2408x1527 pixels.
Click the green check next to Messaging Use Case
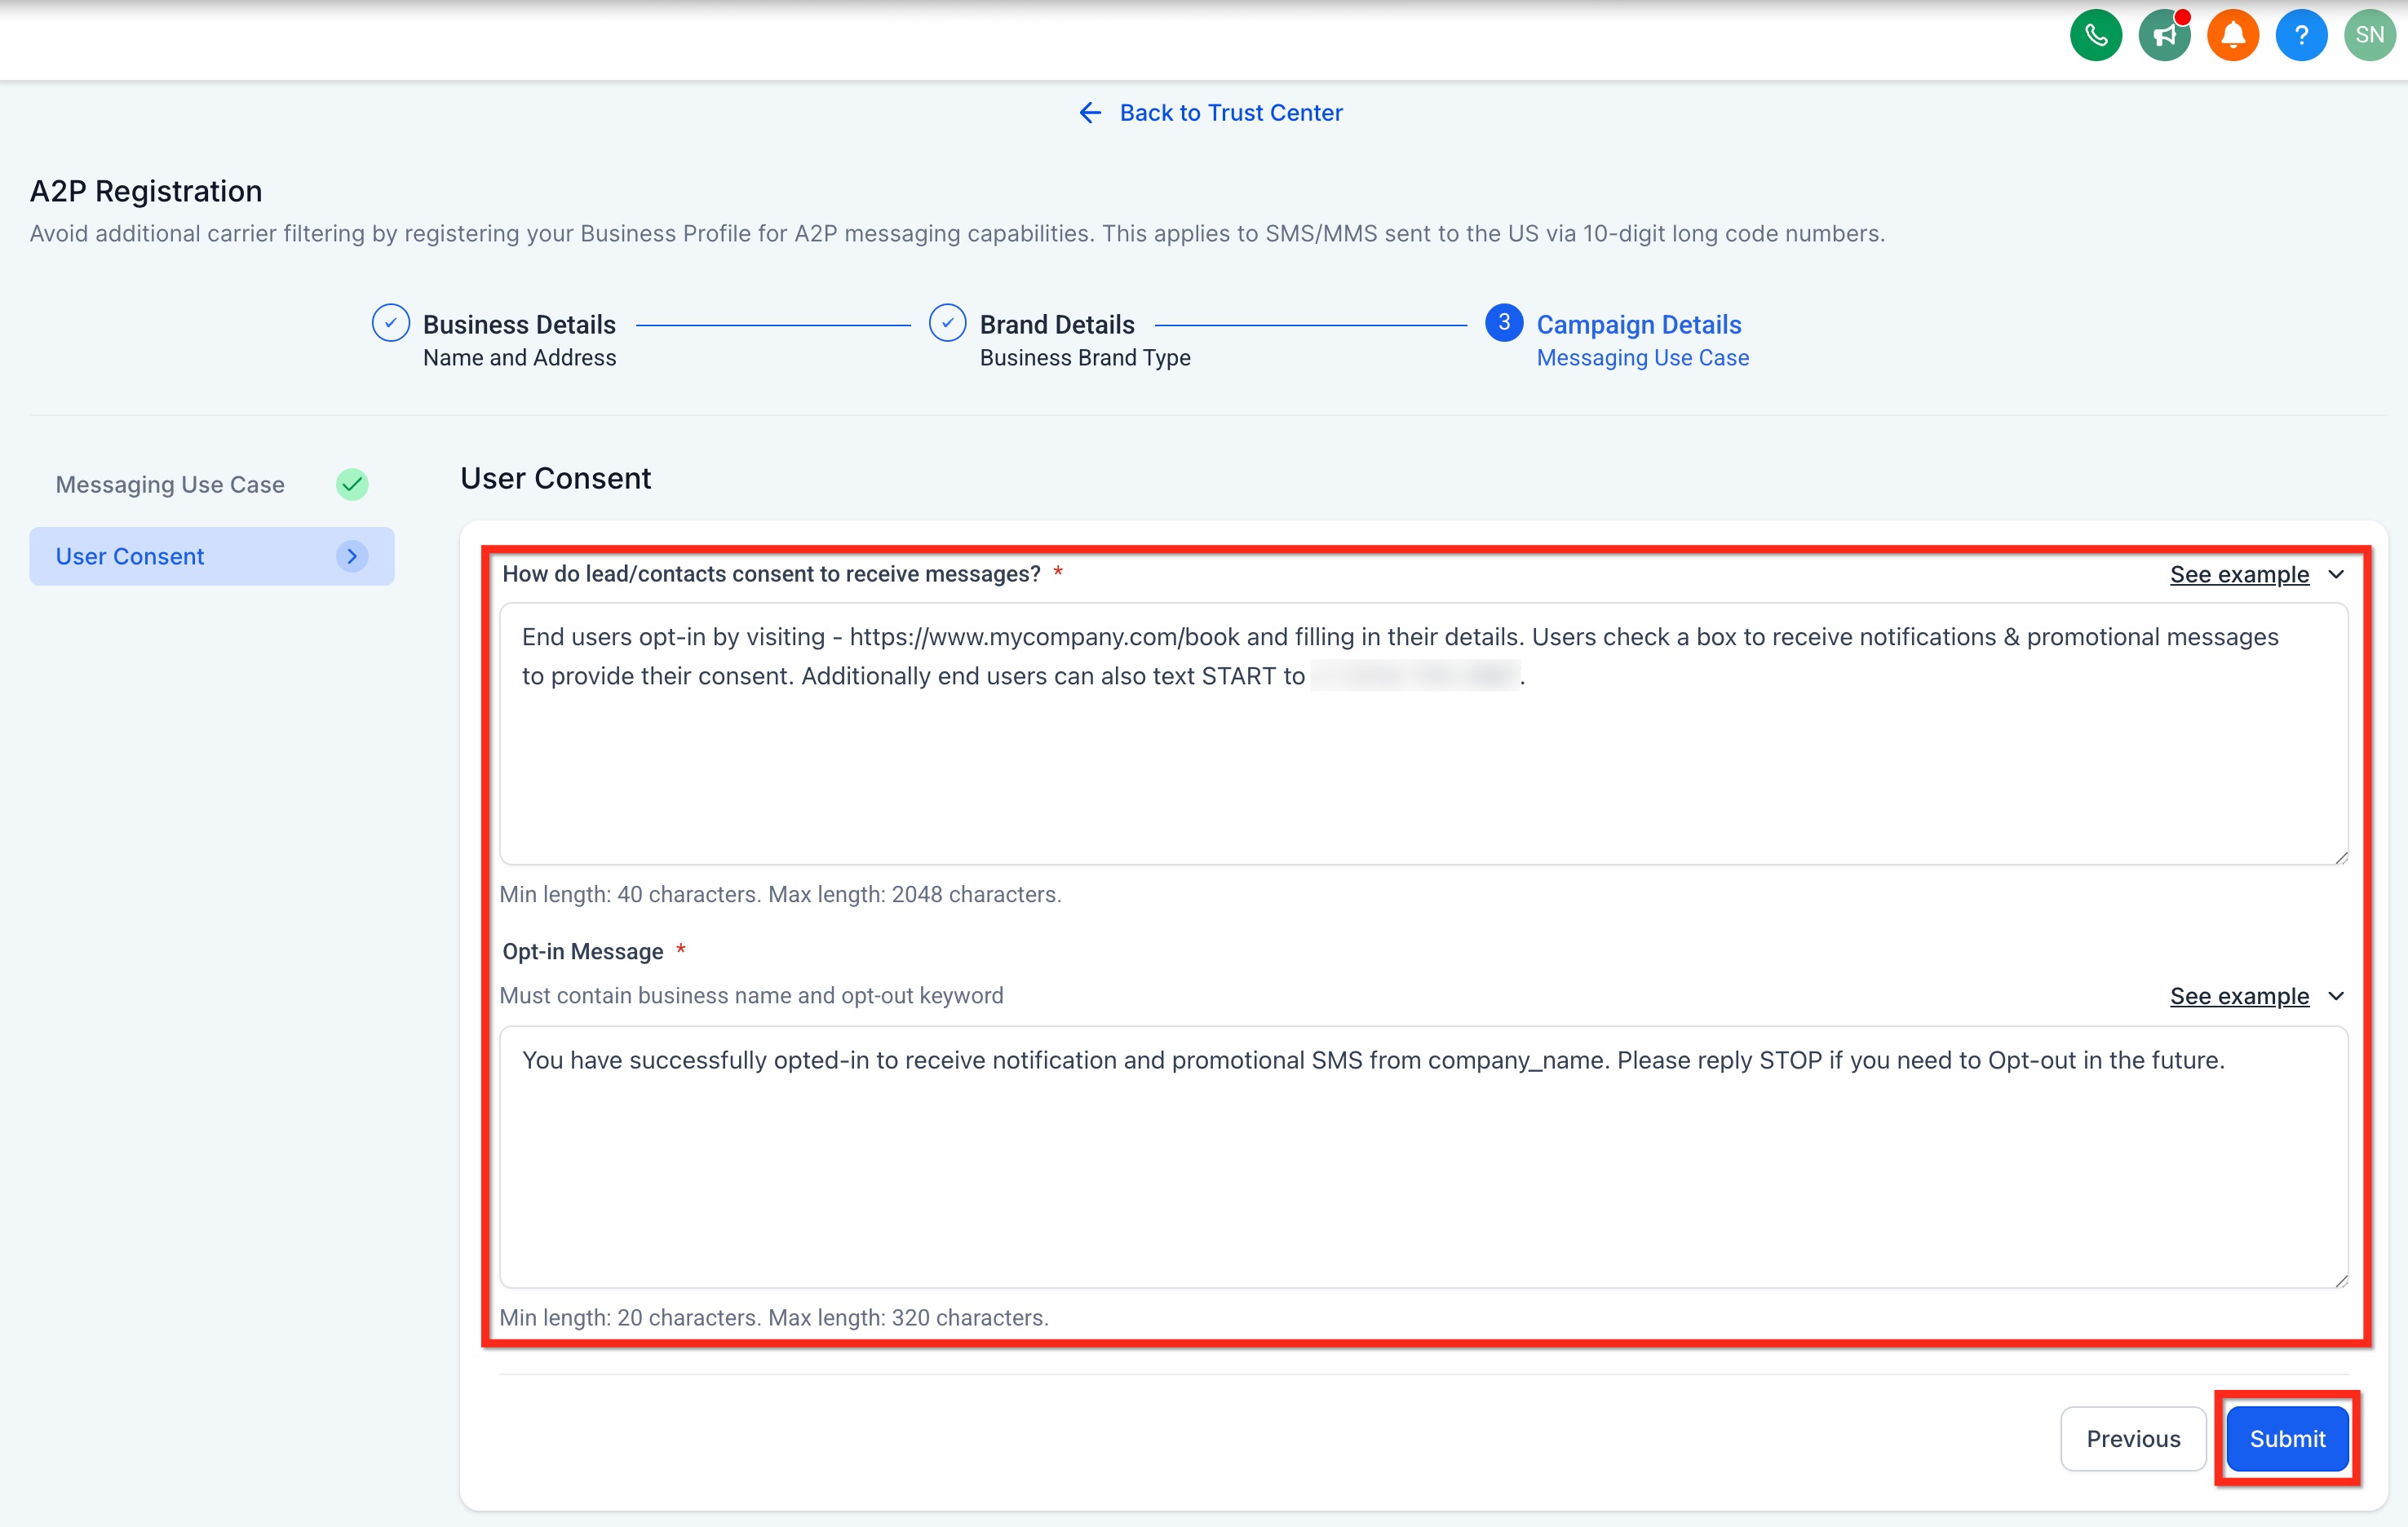click(352, 485)
